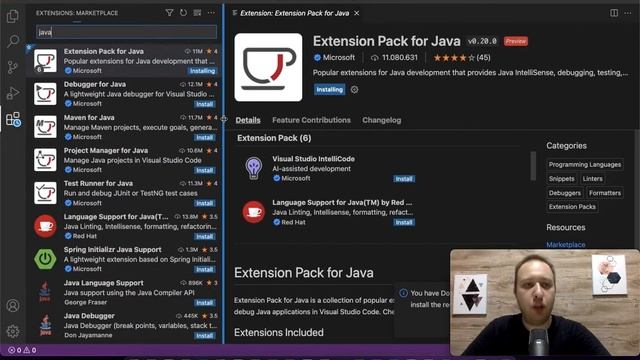Click the java search input field
640x360 pixels.
point(127,32)
